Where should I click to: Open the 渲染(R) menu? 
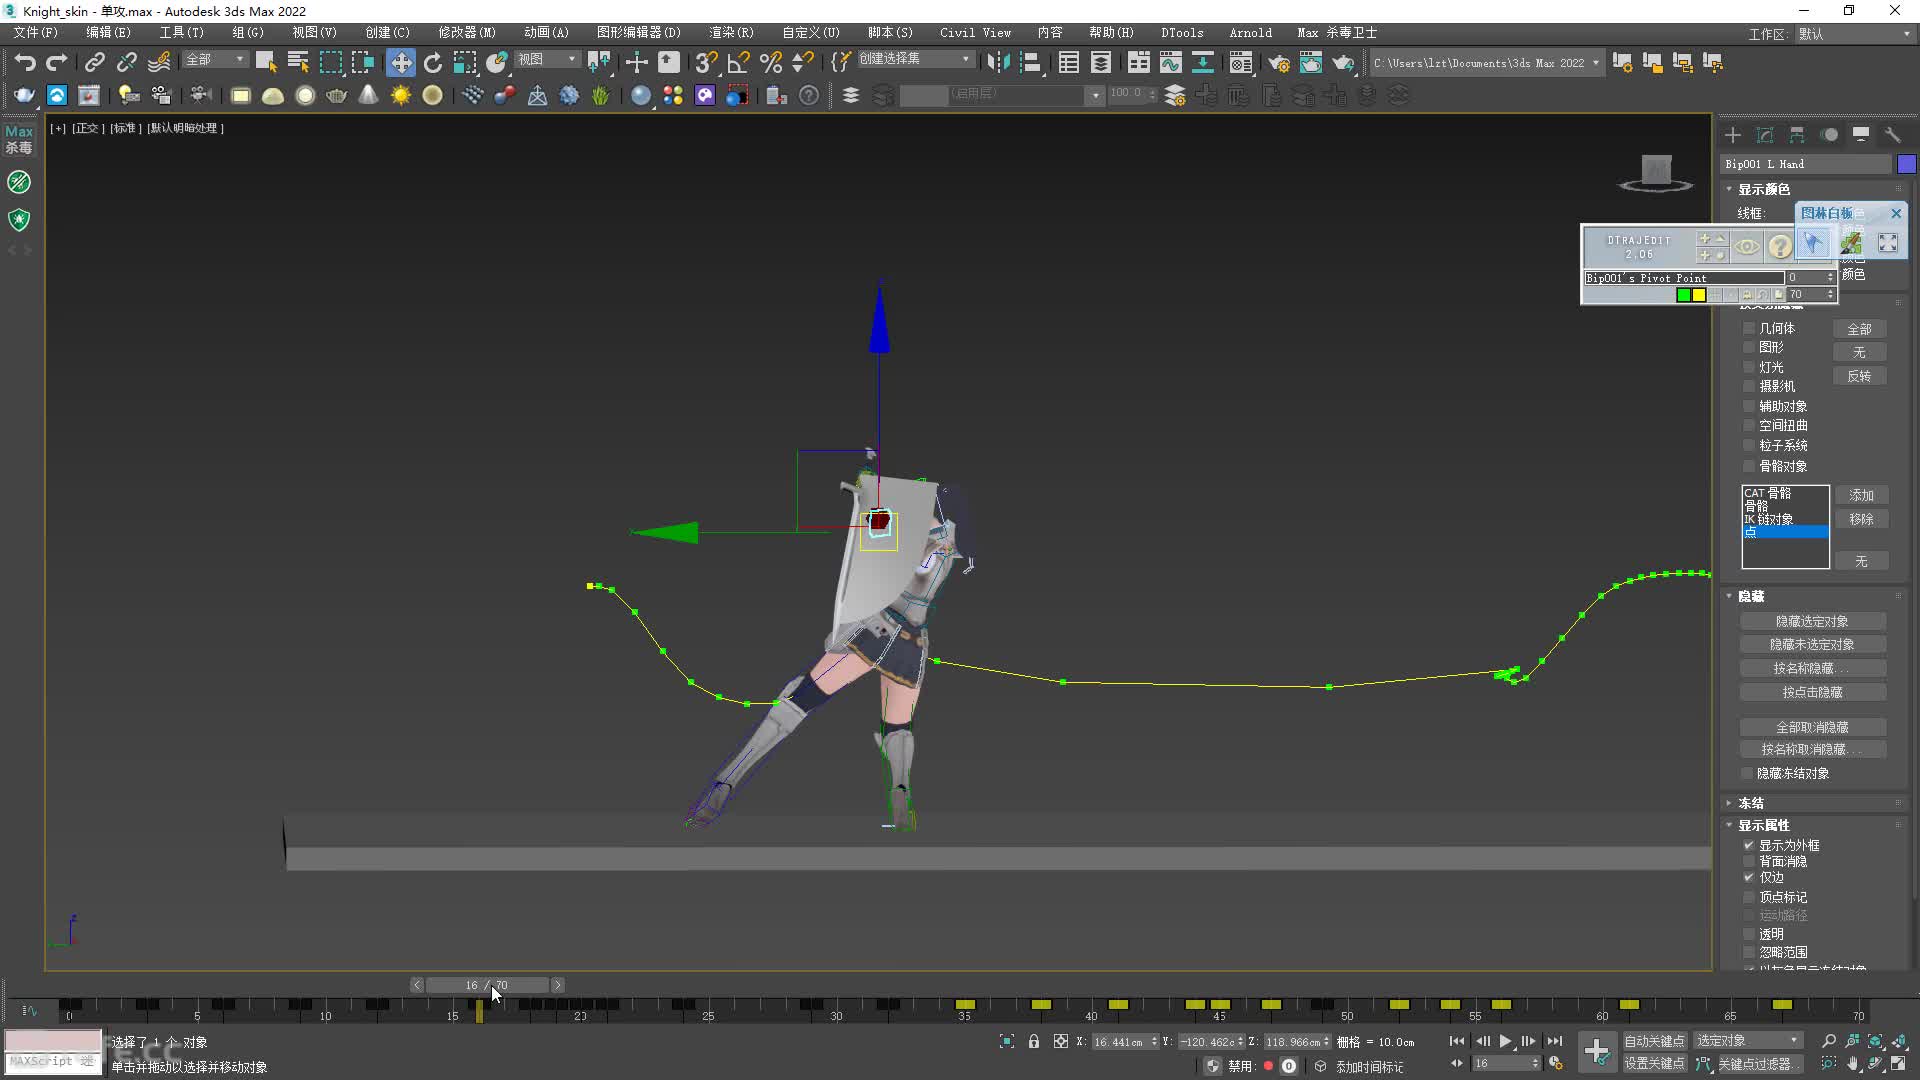pyautogui.click(x=731, y=33)
